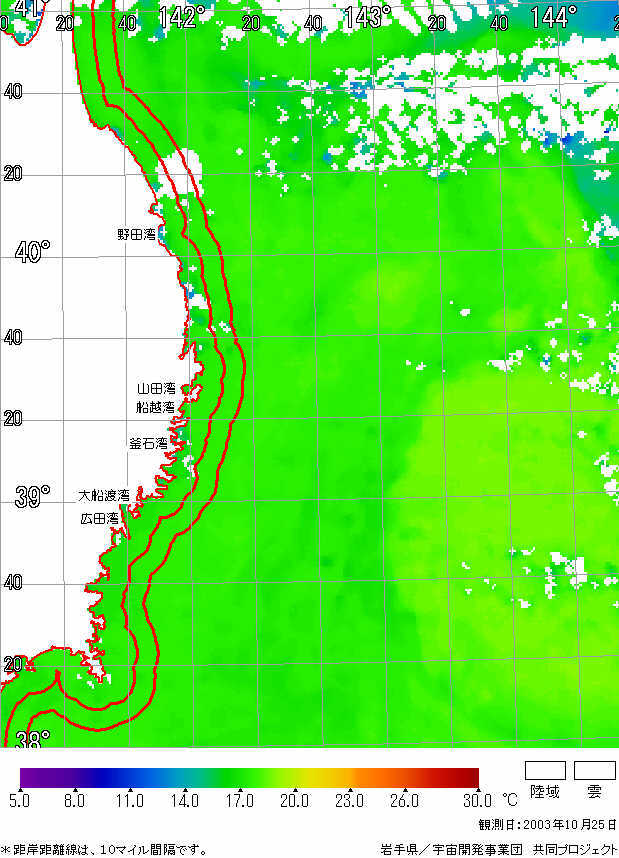619x858 pixels.
Task: Click the 8.0 value on the scale
Action: point(74,801)
